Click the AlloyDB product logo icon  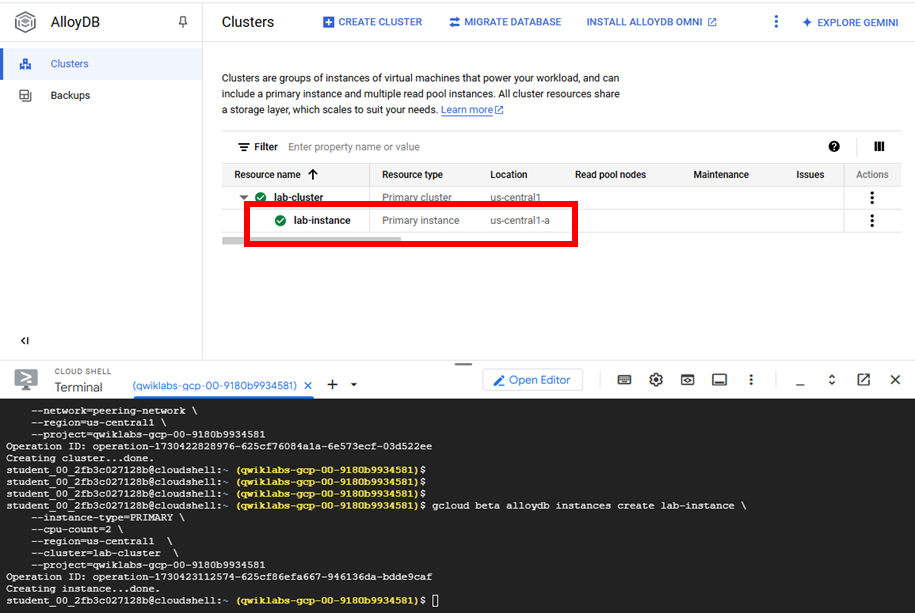(x=25, y=22)
